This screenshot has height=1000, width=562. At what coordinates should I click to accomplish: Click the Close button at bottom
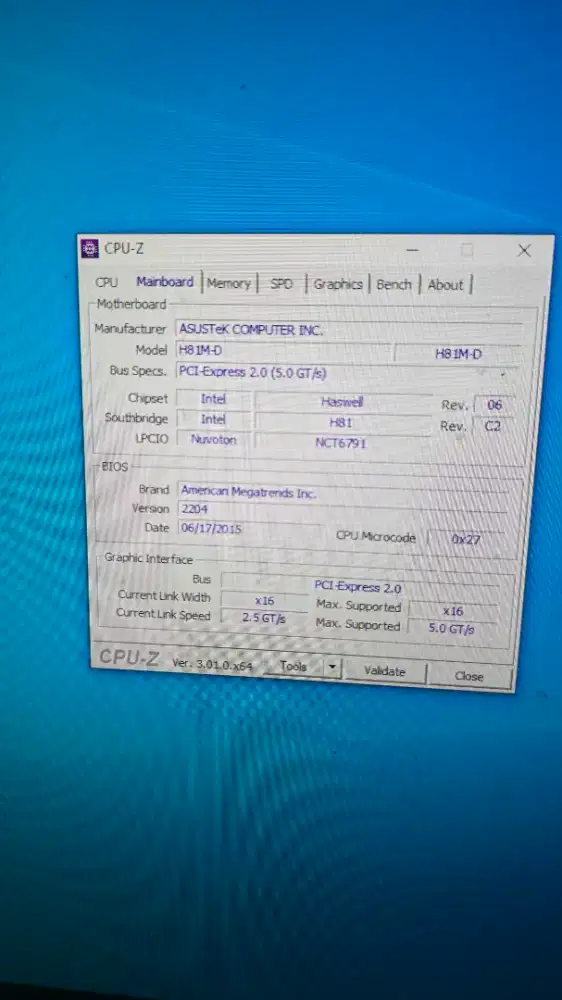(470, 676)
